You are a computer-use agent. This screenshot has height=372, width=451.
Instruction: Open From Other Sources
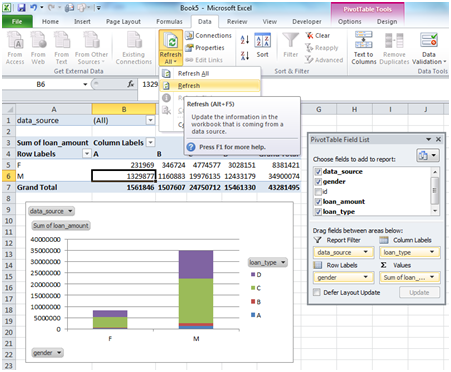point(91,47)
